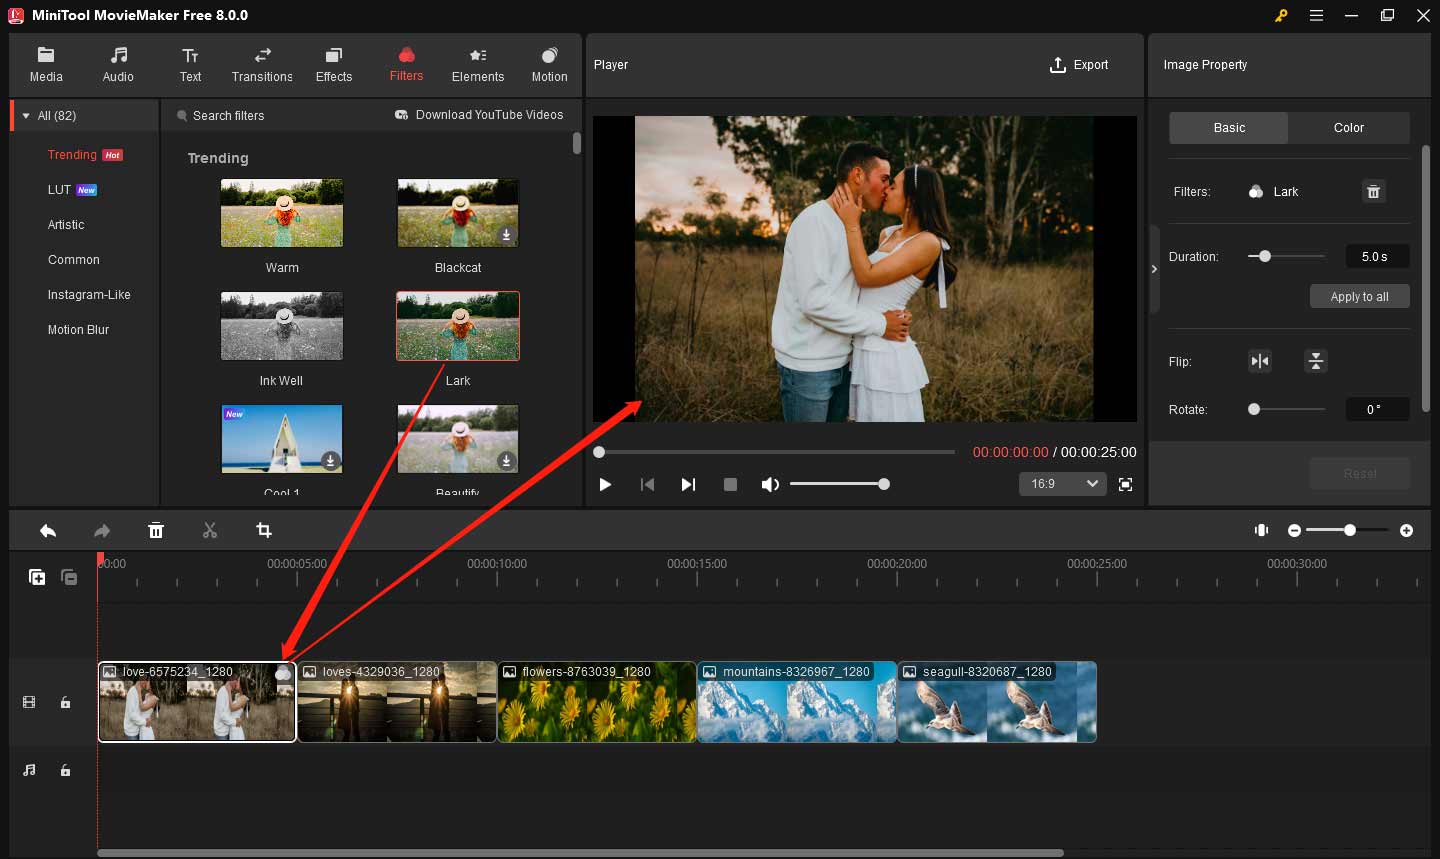Jump to previous frame

[x=647, y=484]
